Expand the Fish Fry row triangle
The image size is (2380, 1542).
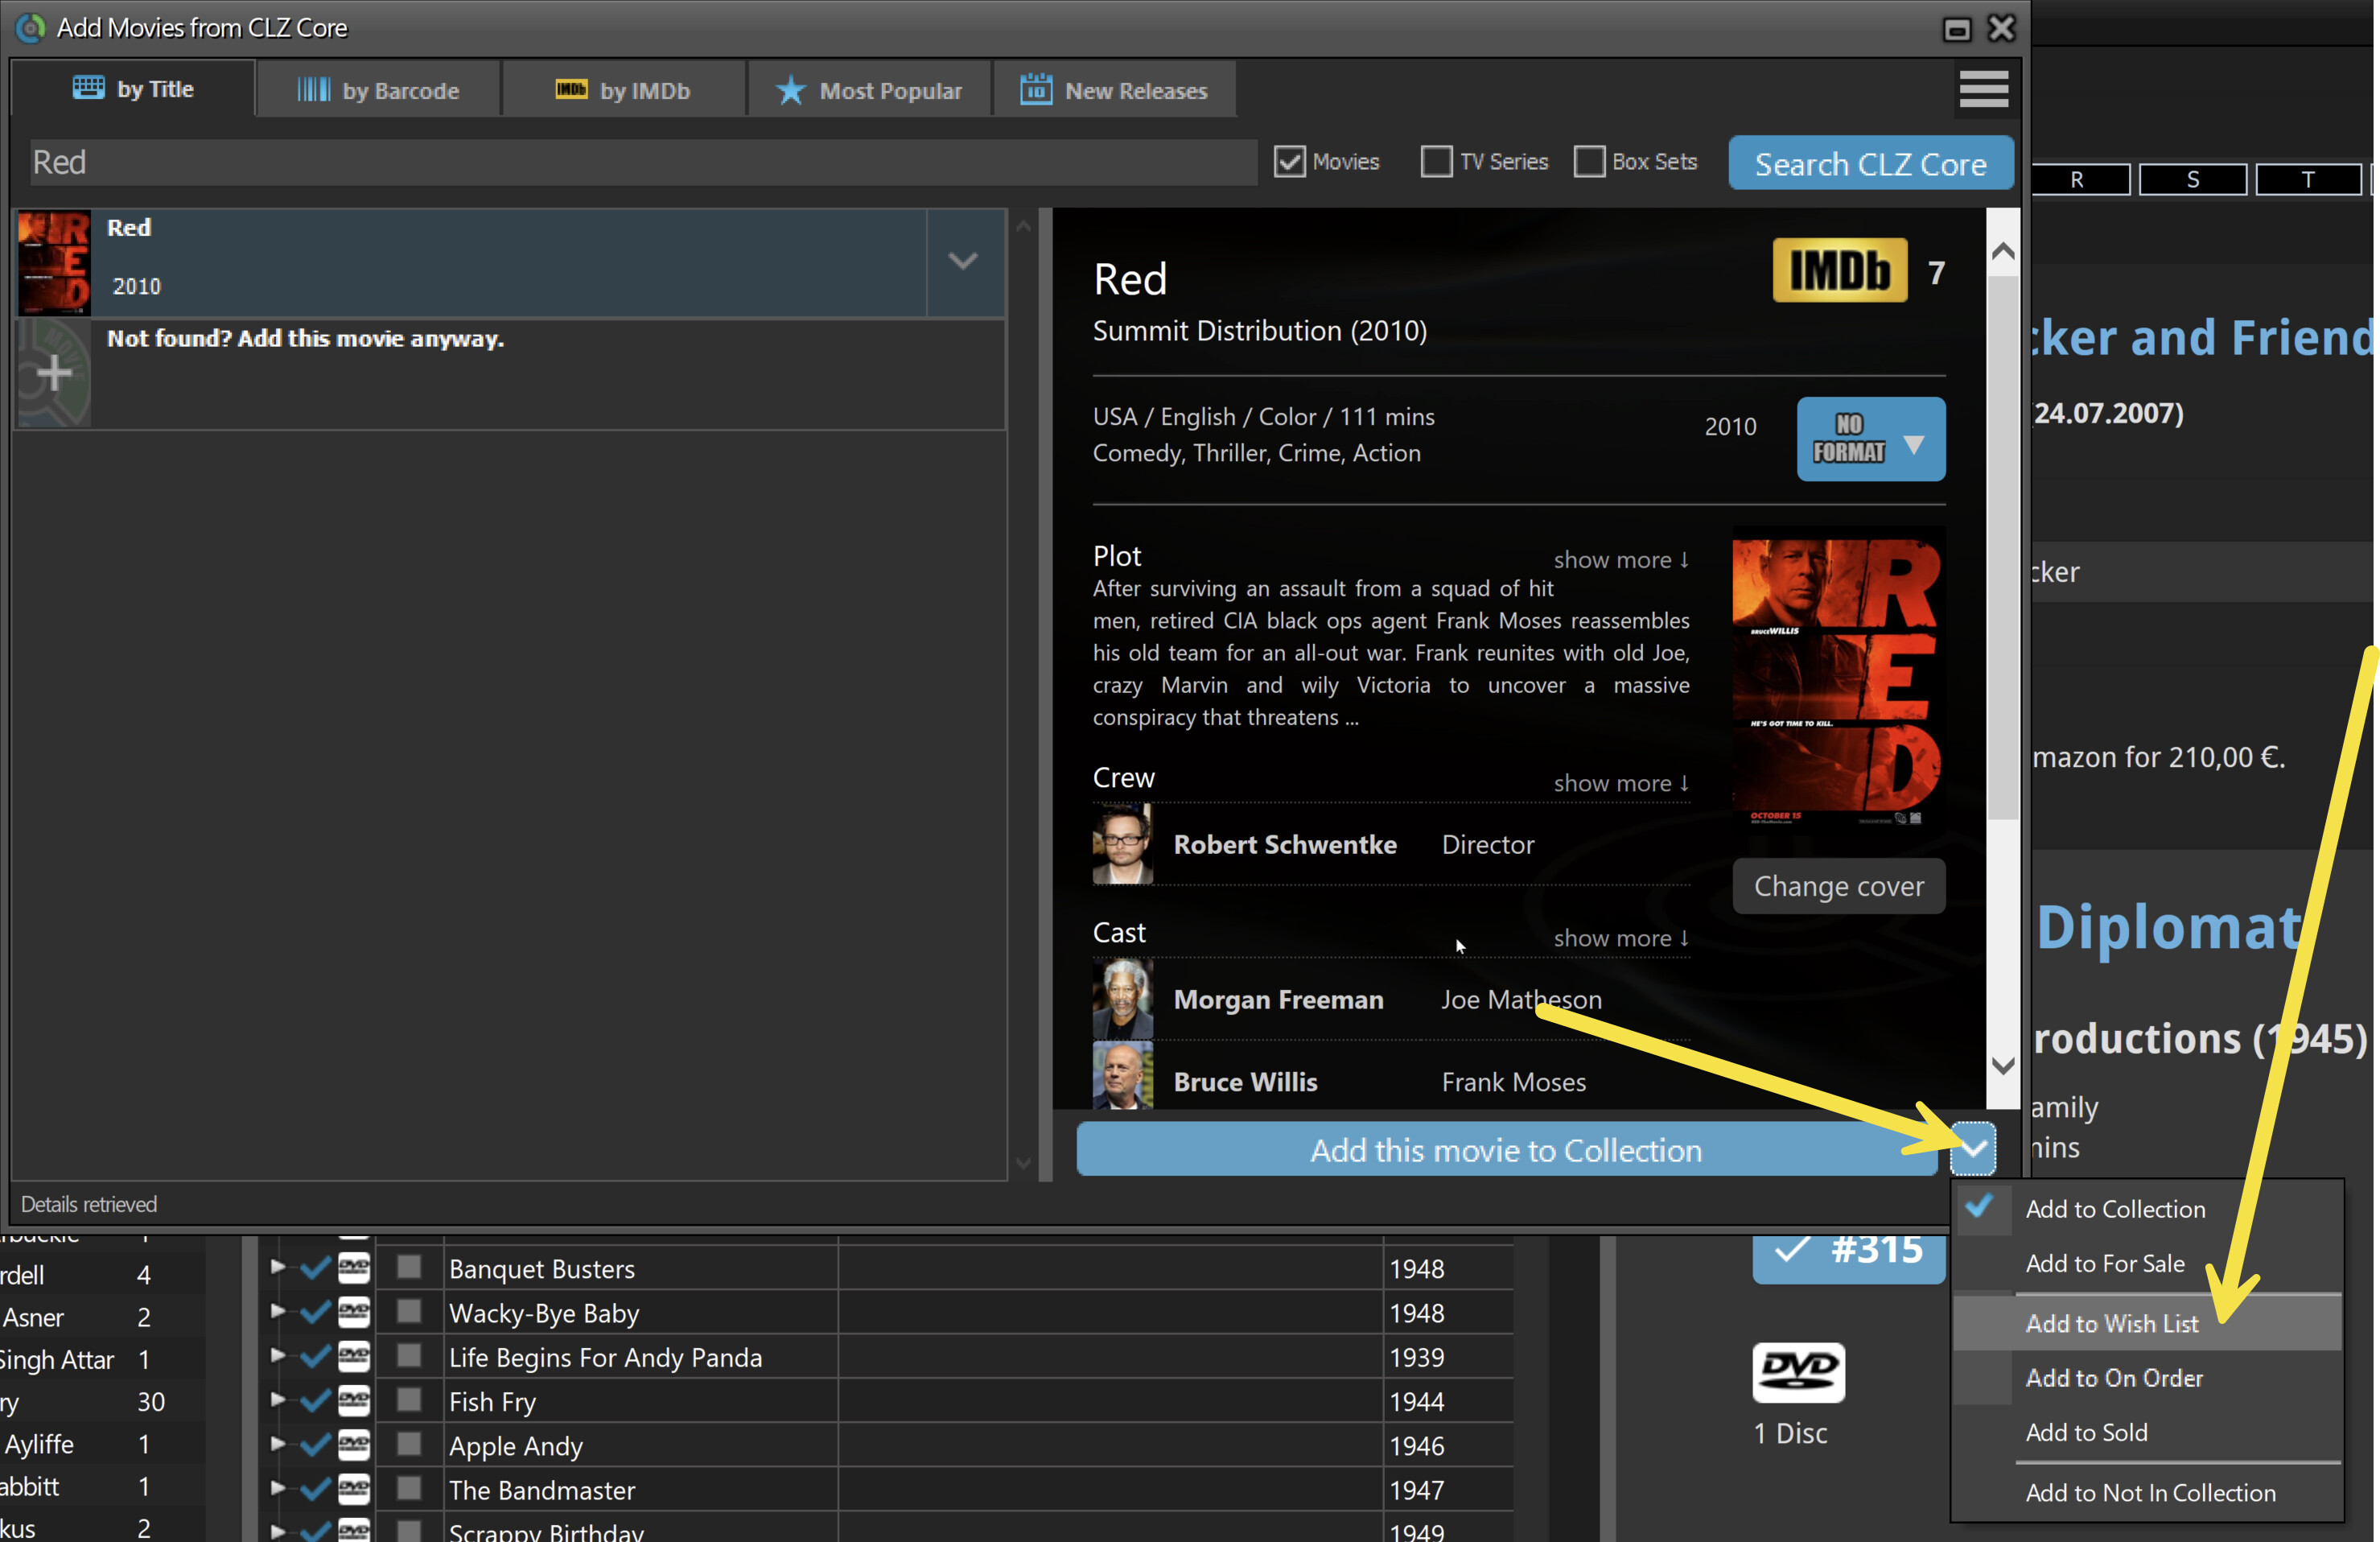[x=277, y=1399]
